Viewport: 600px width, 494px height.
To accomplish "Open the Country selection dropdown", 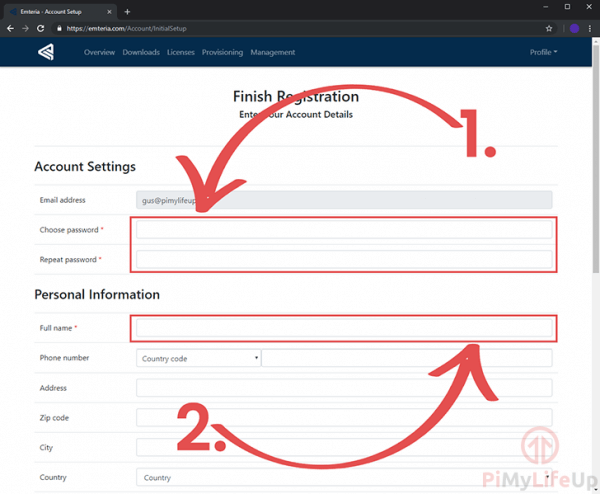I will click(x=343, y=478).
